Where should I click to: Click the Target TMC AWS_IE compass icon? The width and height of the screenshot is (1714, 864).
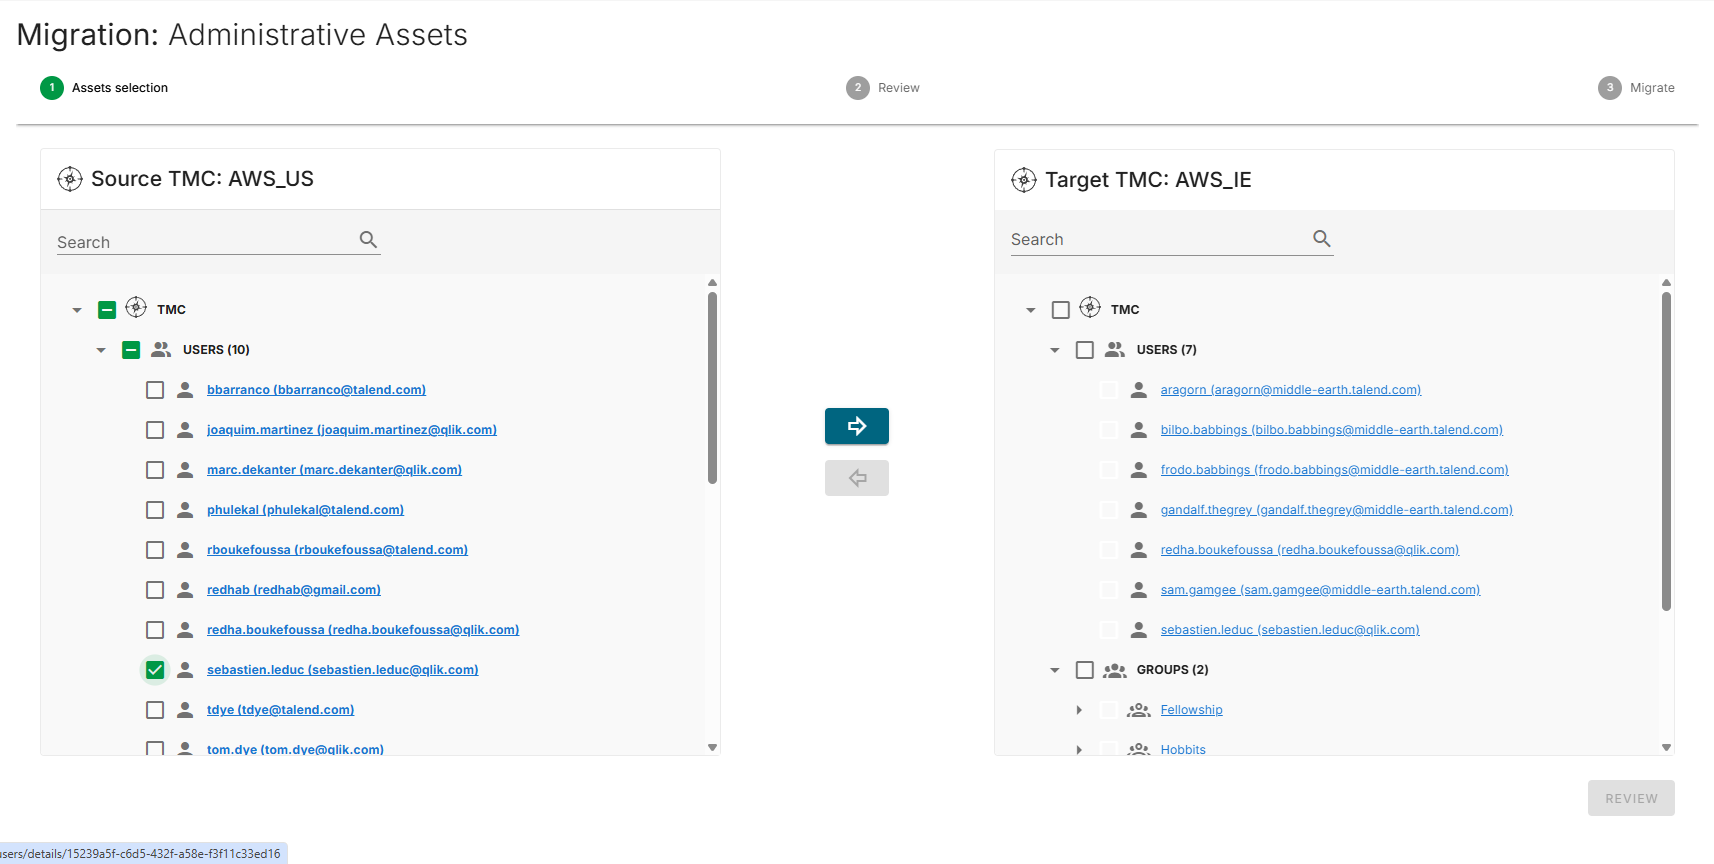1024,180
